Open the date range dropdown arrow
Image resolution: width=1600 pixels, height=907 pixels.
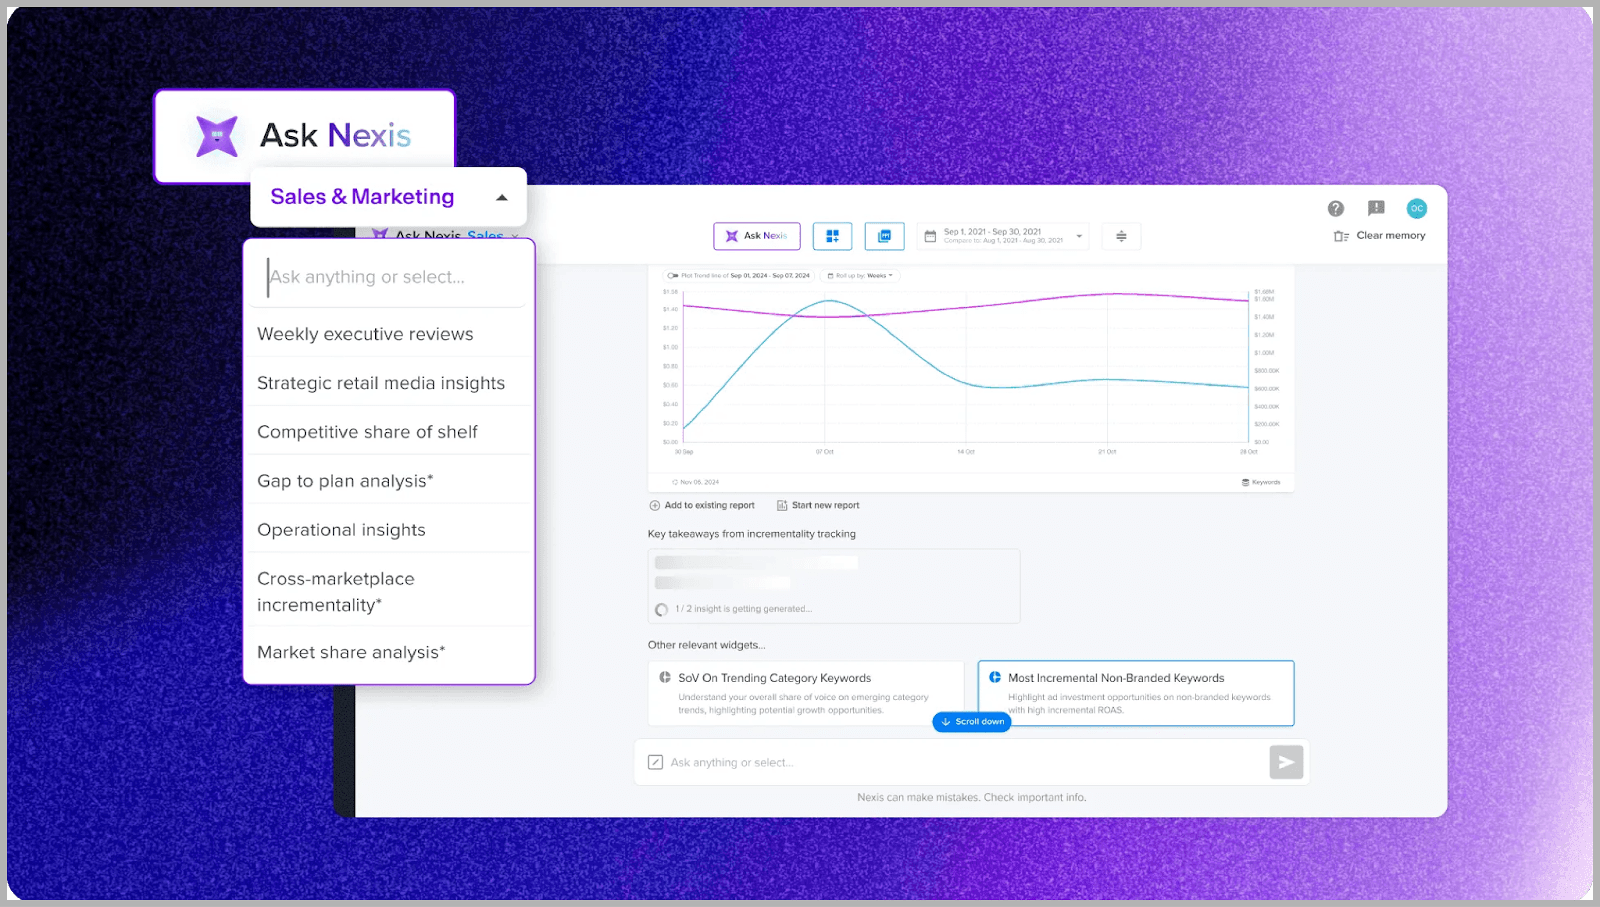coord(1079,237)
